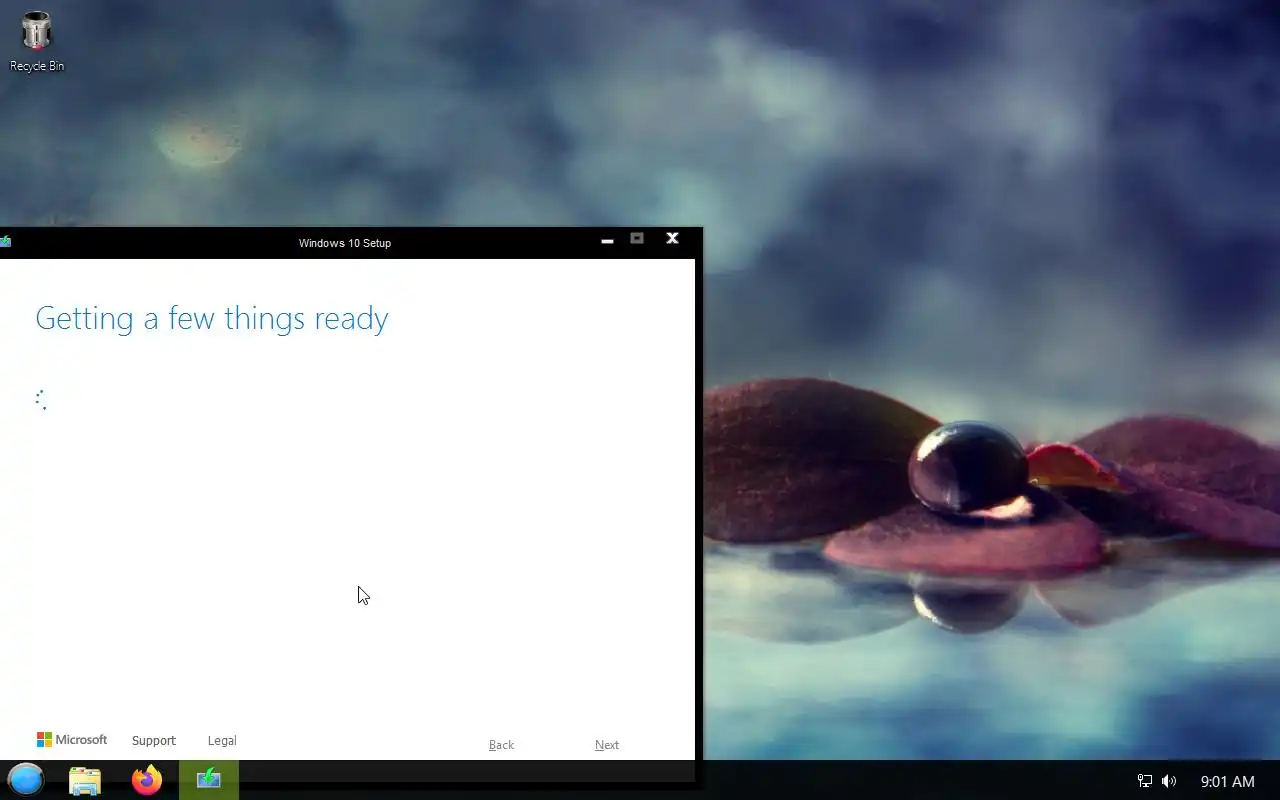Open the Legal link in Setup
The image size is (1280, 800).
[x=222, y=741]
